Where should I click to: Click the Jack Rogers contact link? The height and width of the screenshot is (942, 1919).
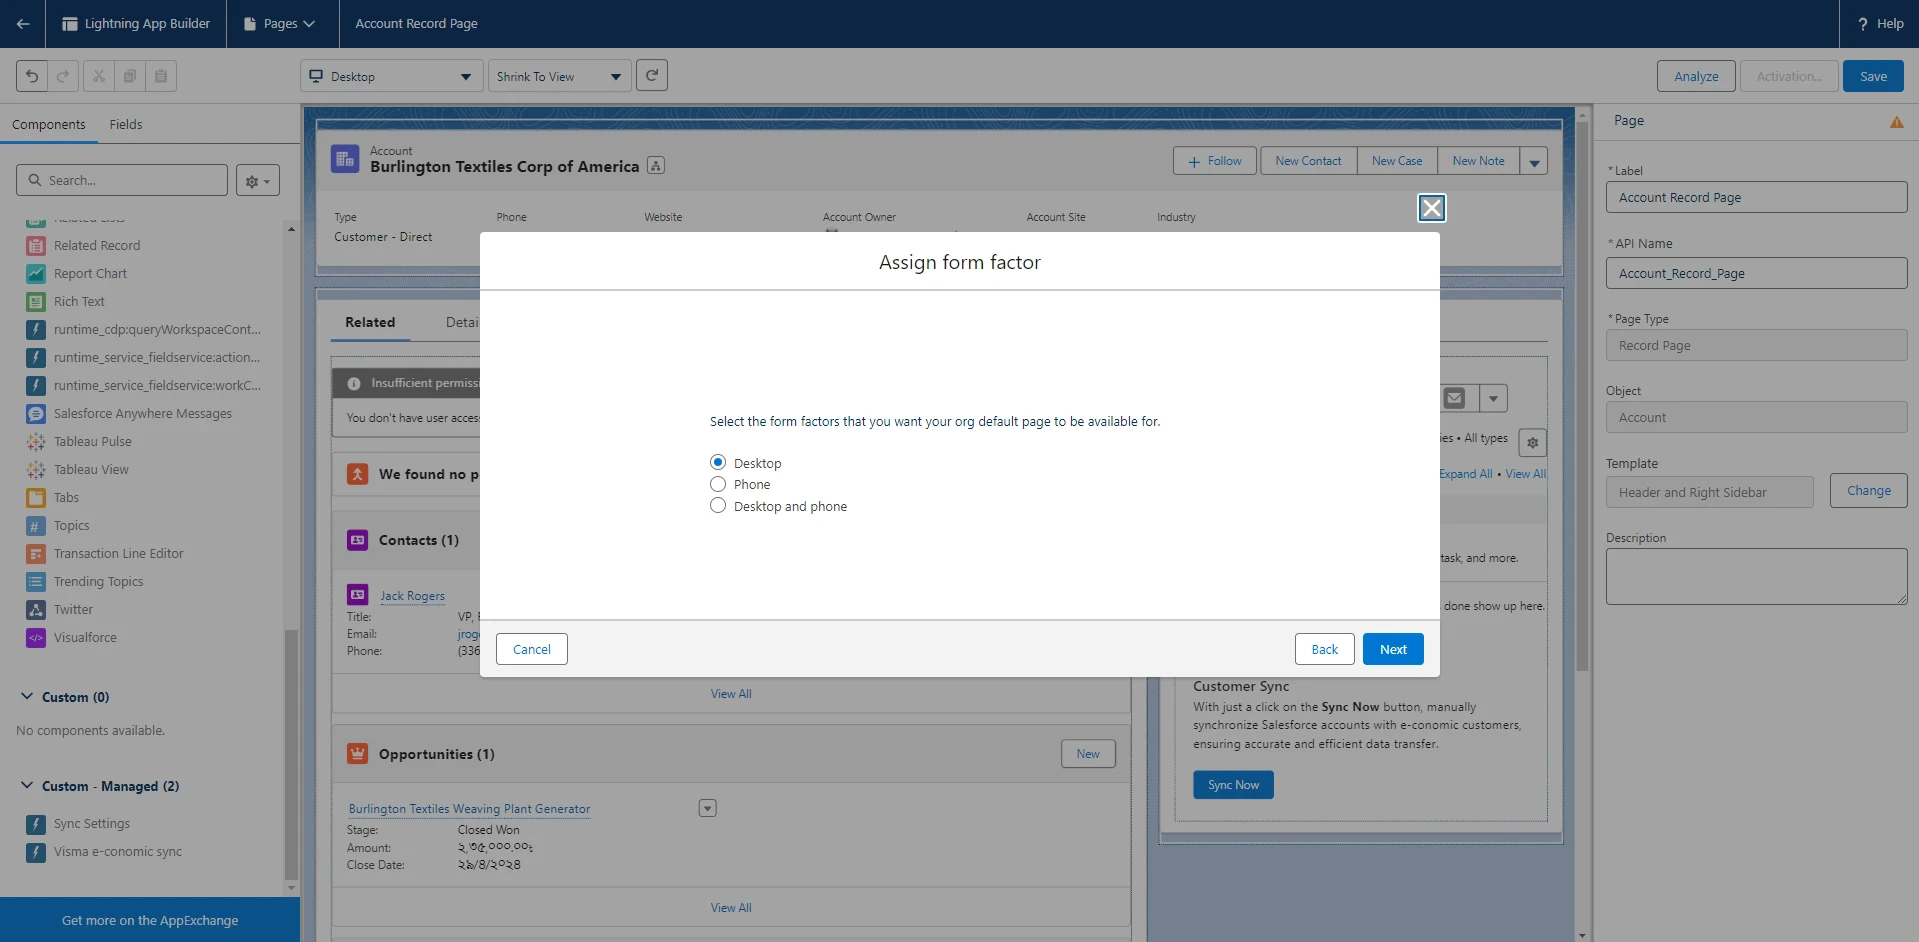412,596
